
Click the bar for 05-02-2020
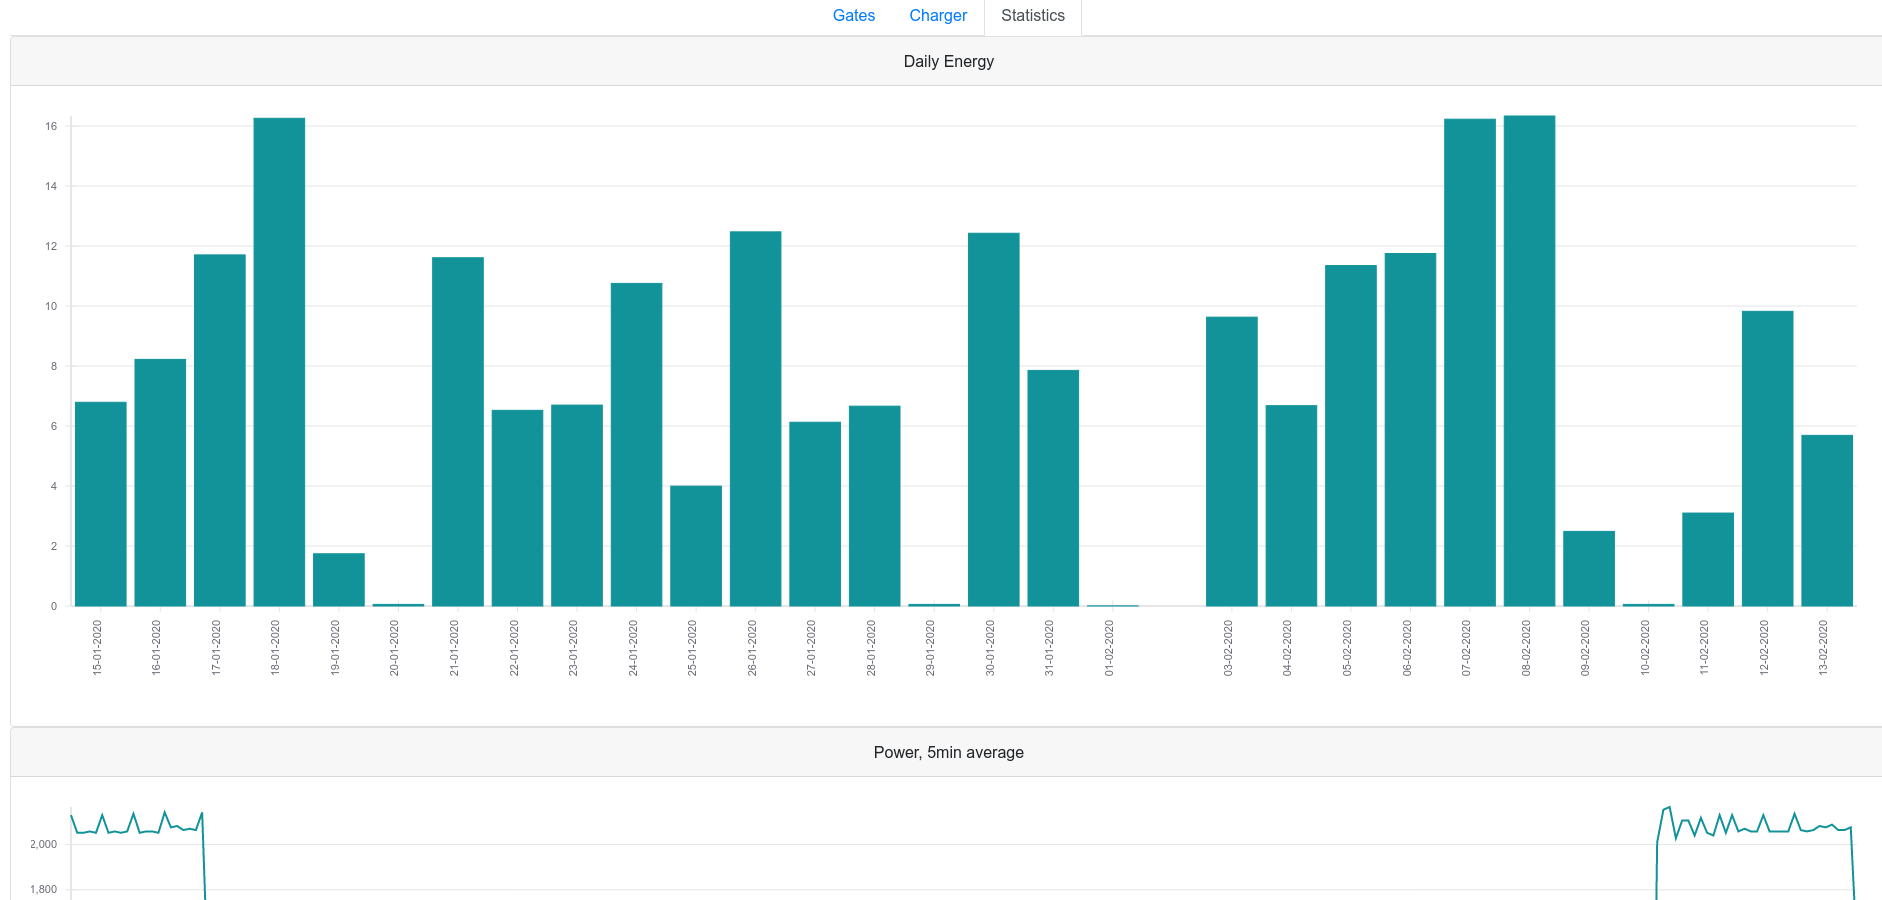tap(1351, 436)
